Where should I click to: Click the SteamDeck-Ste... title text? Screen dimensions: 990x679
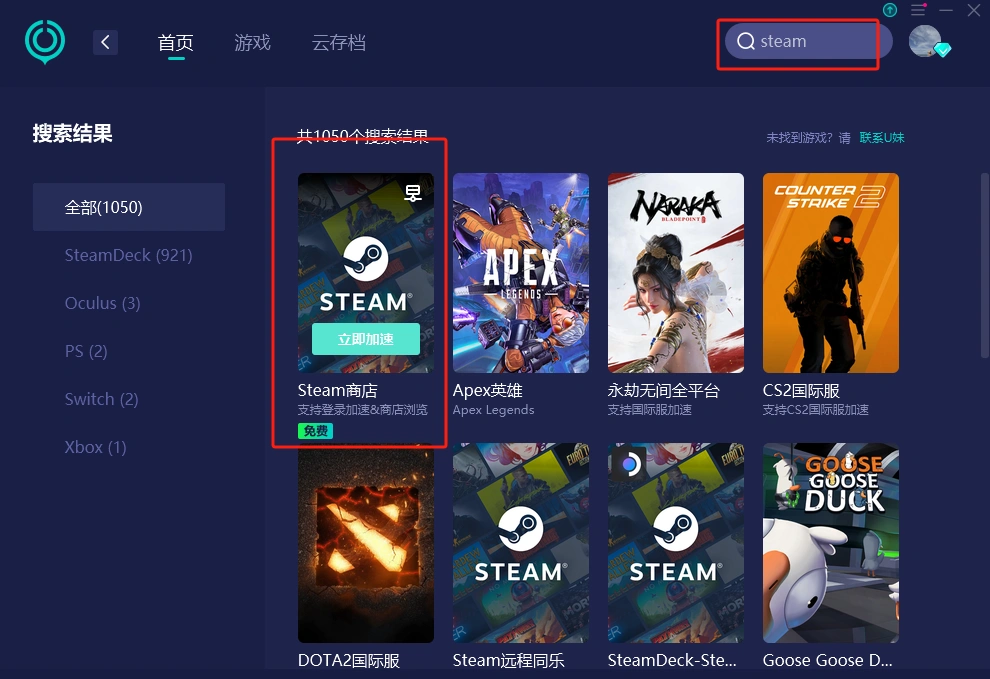[672, 660]
